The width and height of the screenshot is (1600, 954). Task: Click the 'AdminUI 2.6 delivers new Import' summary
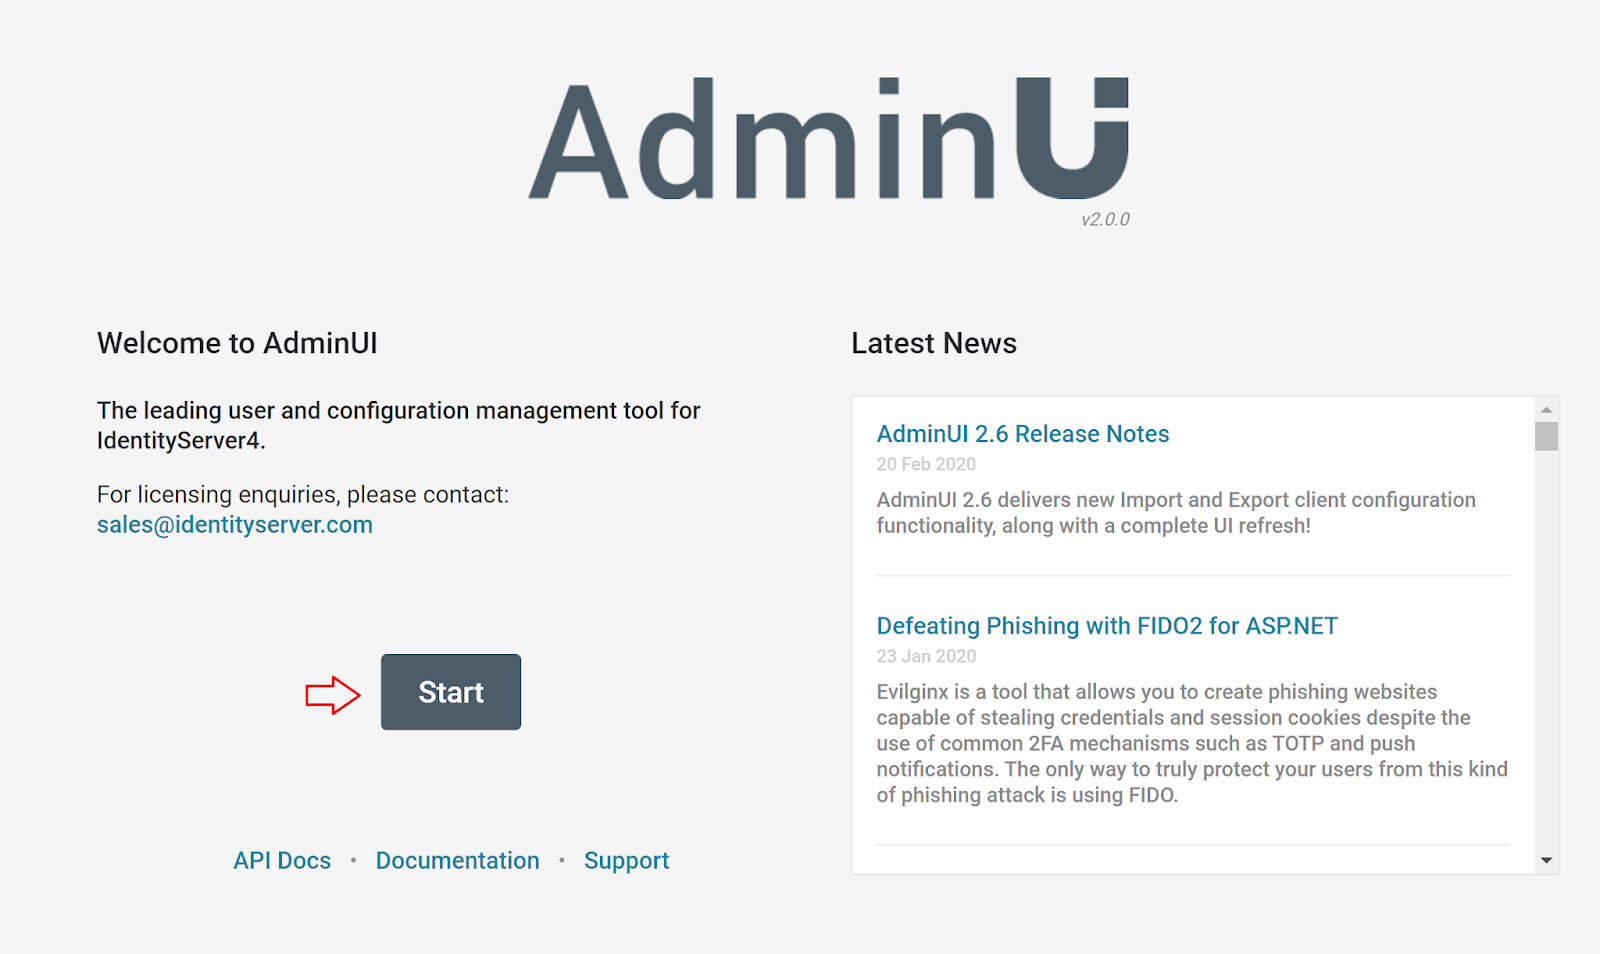(x=1176, y=513)
